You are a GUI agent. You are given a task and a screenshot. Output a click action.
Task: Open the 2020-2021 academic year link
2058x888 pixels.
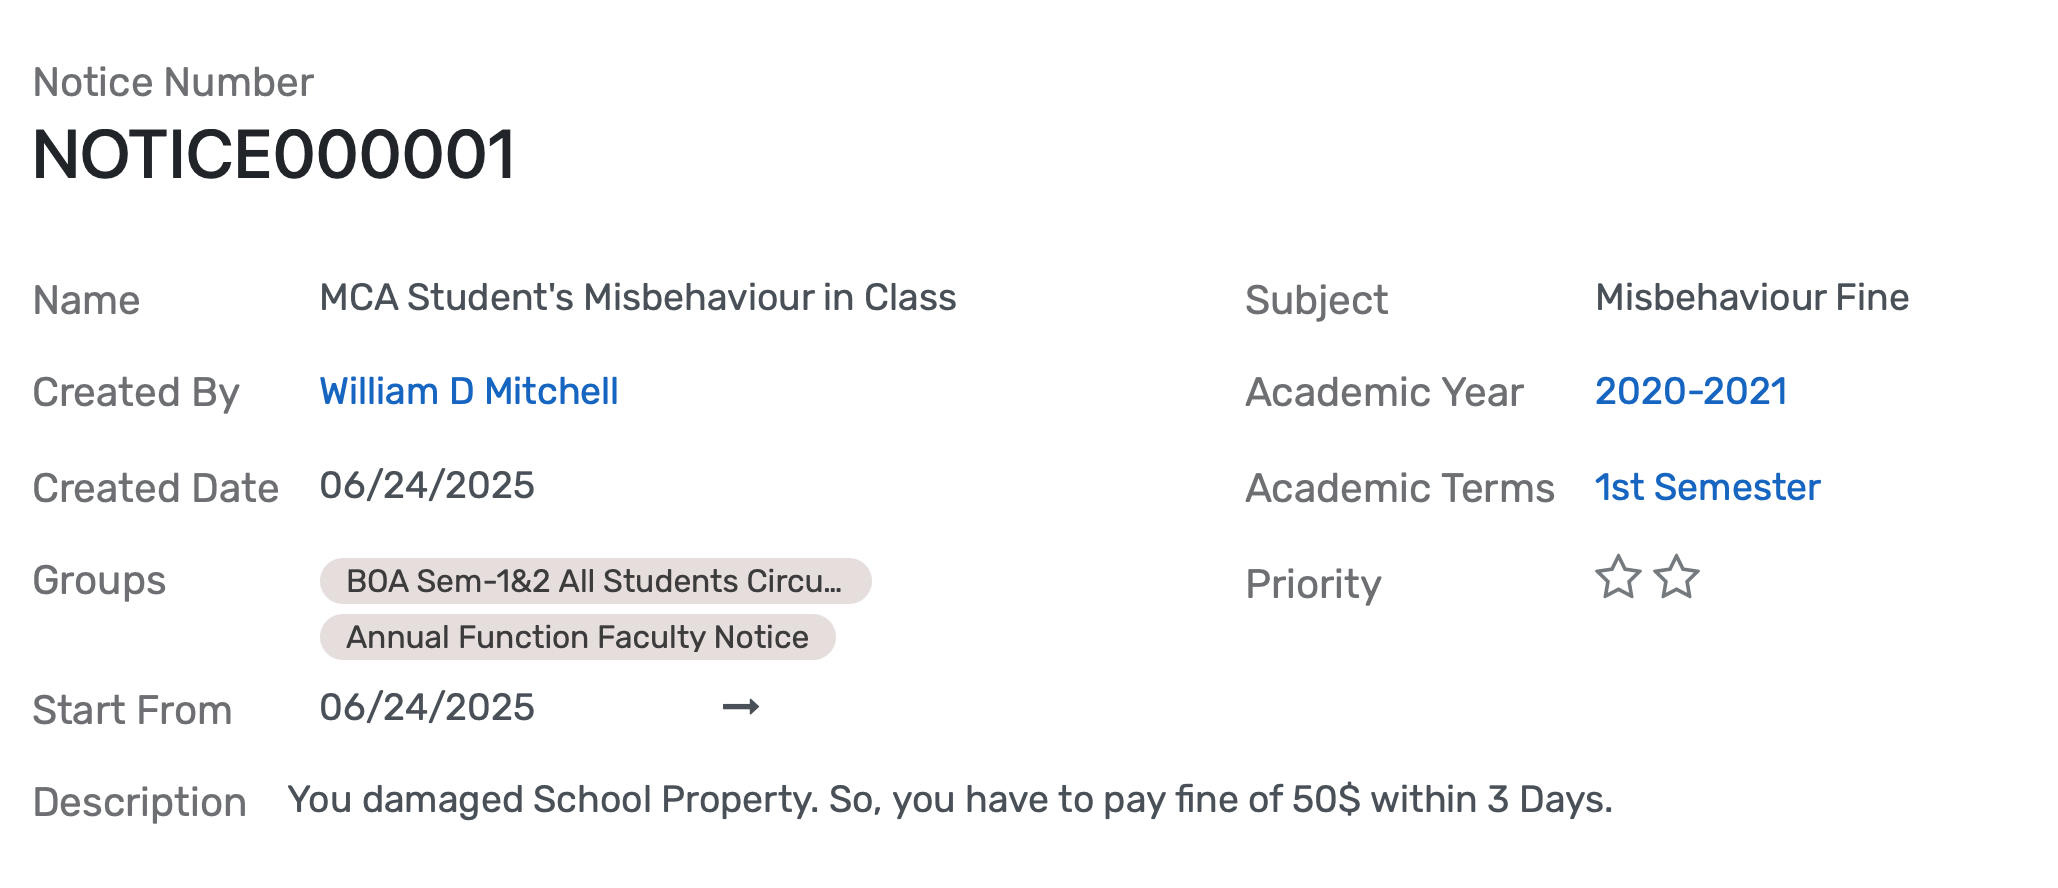[x=1690, y=391]
